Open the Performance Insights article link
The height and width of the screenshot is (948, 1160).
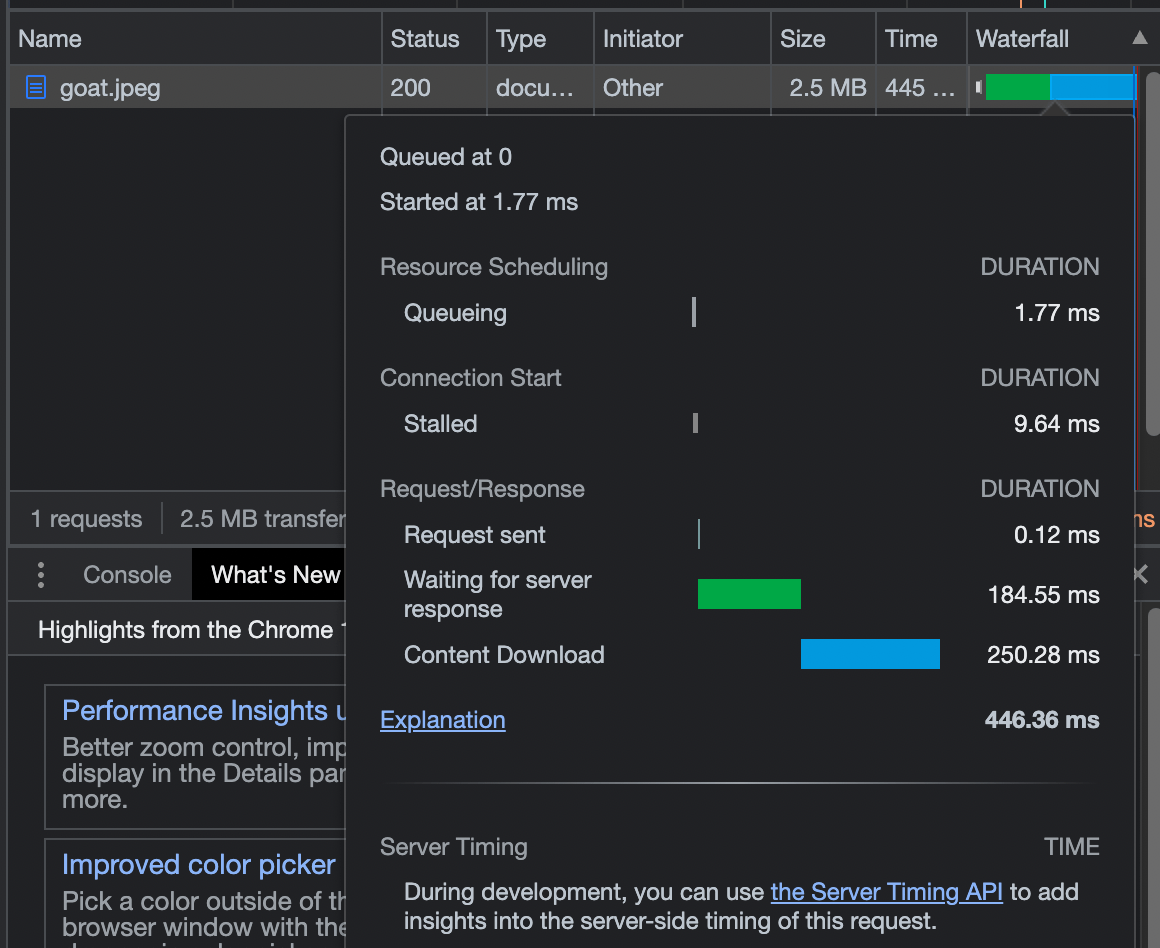pos(203,710)
